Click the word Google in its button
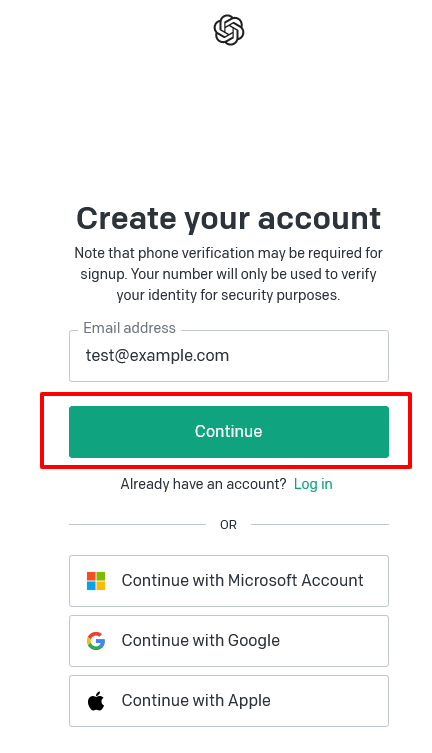Screen dimensions: 432x753 (x=253, y=641)
